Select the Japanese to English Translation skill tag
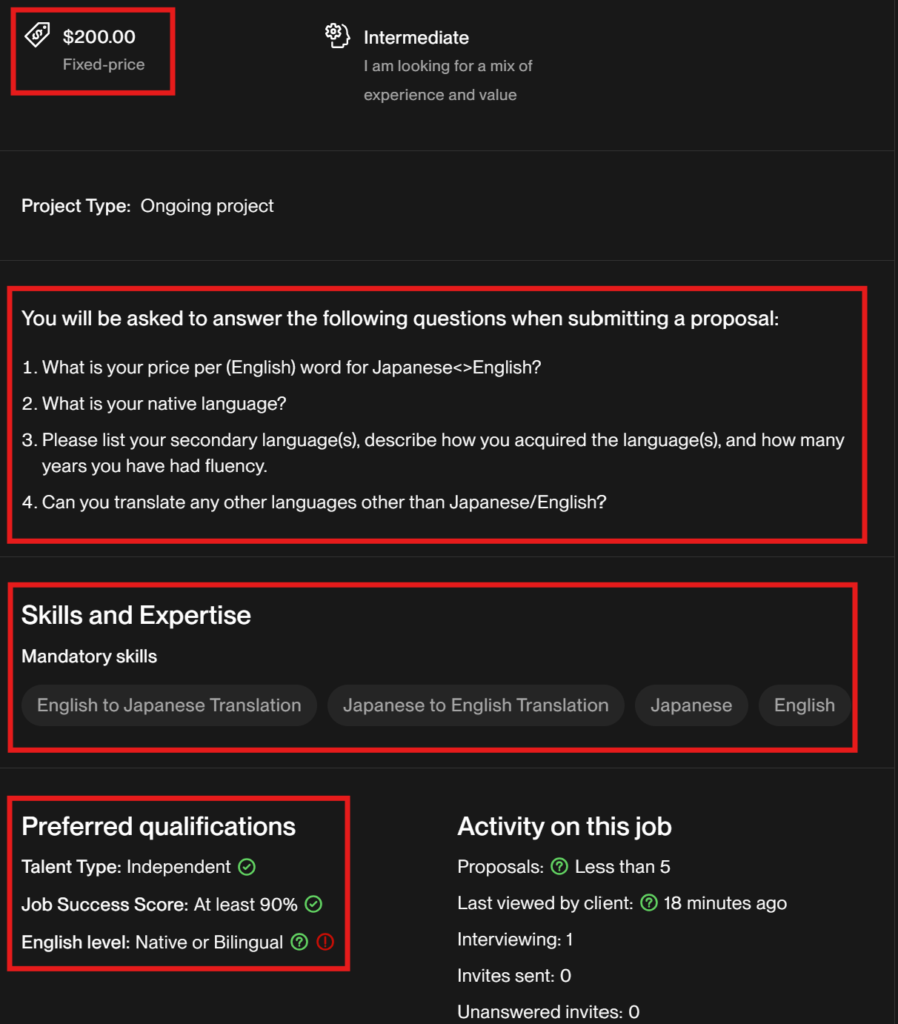Viewport: 898px width, 1024px height. click(x=475, y=705)
